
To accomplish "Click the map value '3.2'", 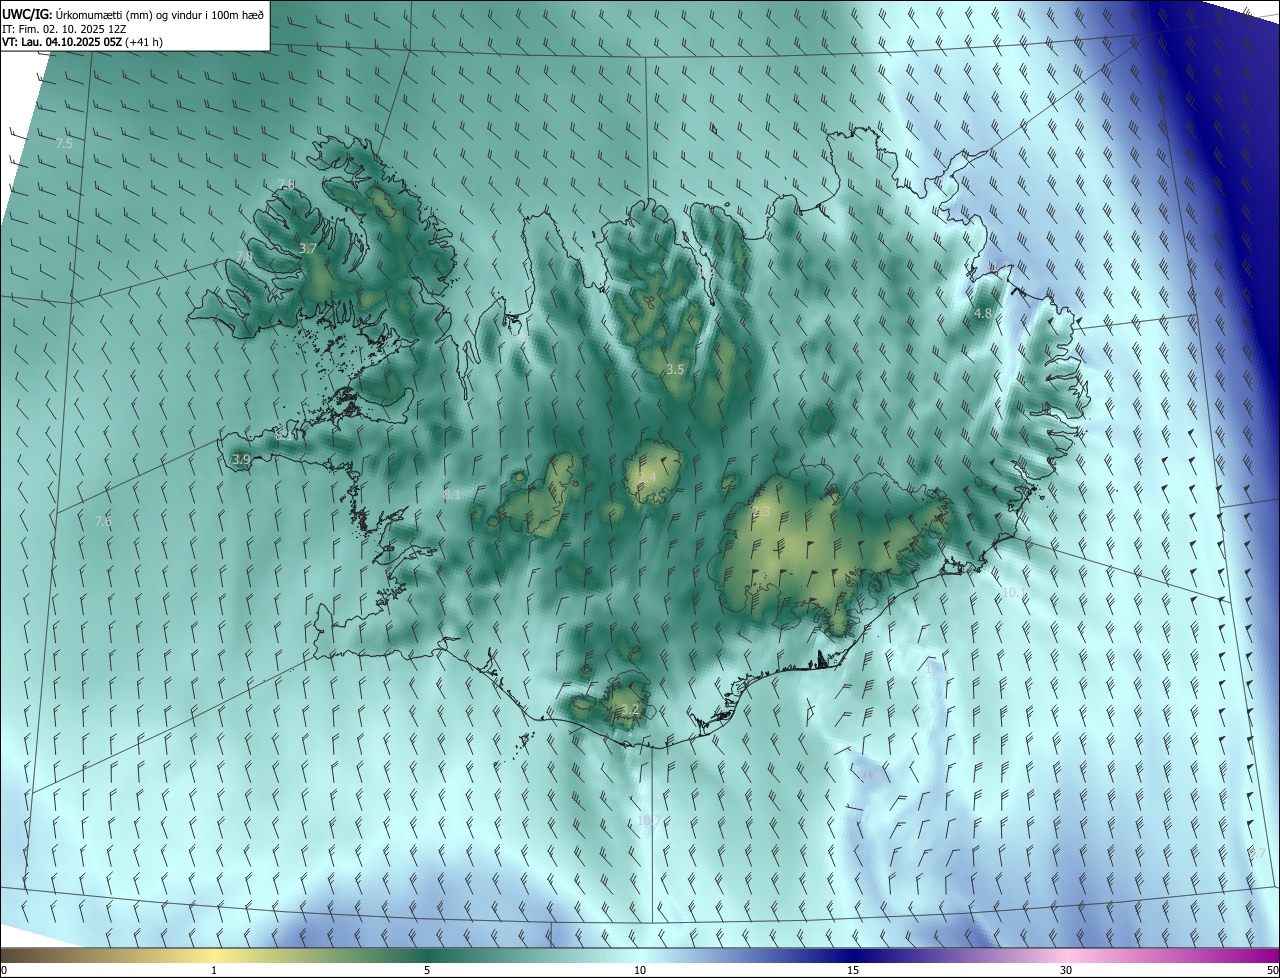I will tap(629, 711).
